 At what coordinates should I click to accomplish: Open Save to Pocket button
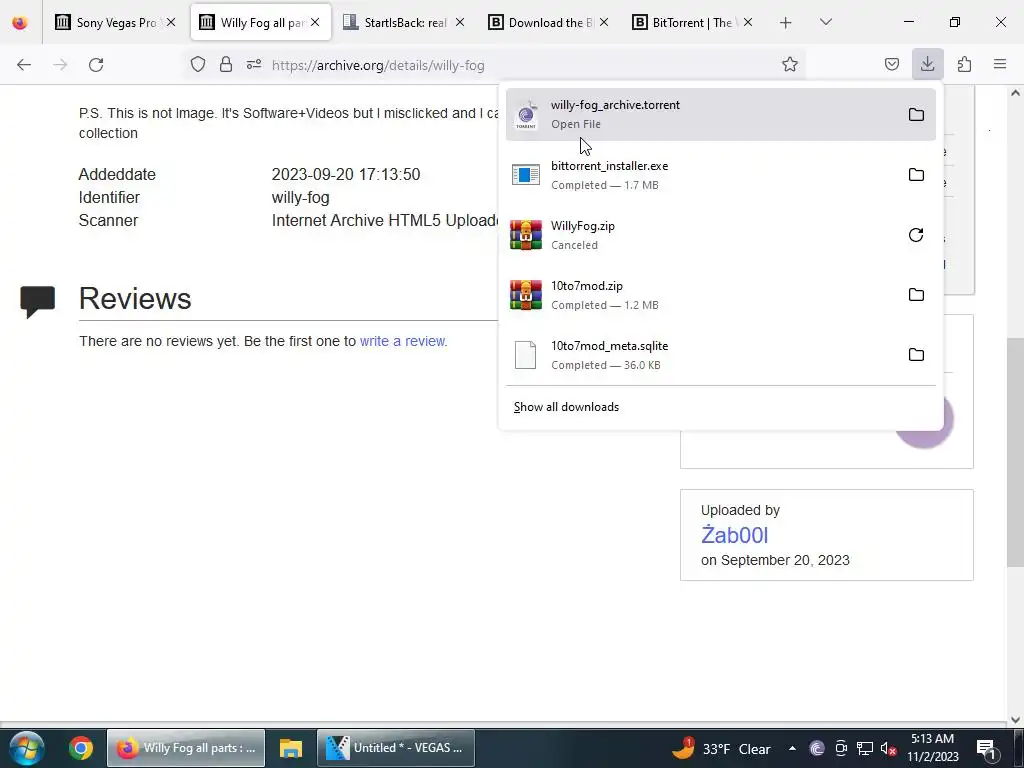tap(891, 64)
